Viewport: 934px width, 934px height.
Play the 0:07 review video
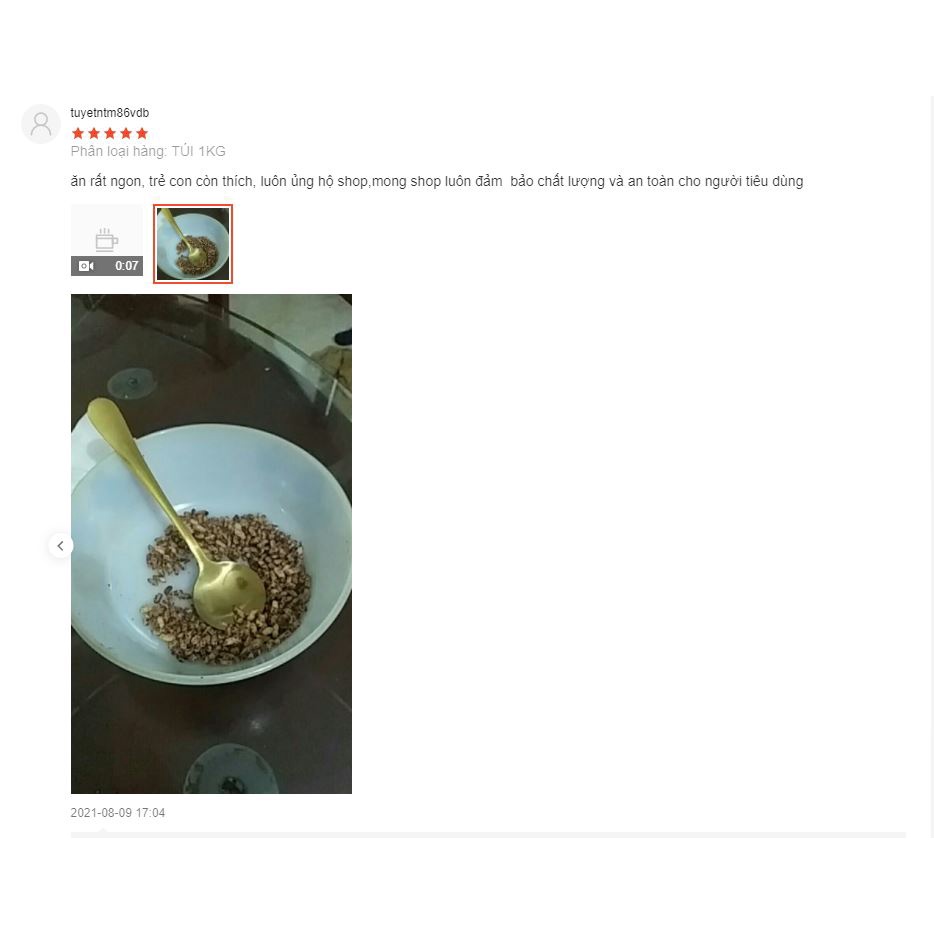(107, 241)
